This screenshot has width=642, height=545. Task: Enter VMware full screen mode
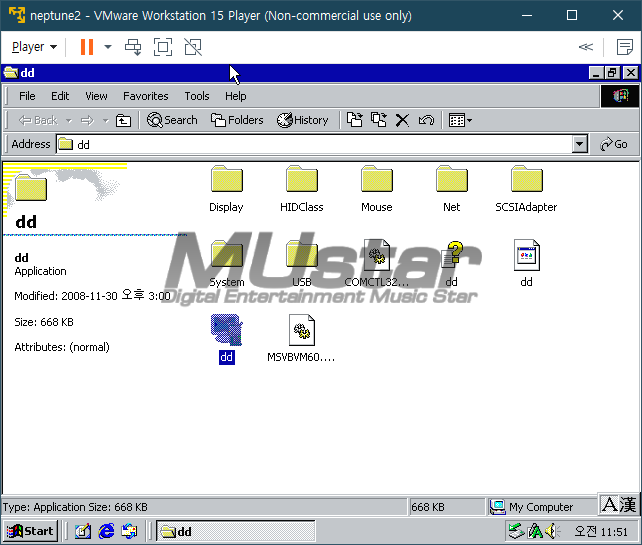click(163, 47)
